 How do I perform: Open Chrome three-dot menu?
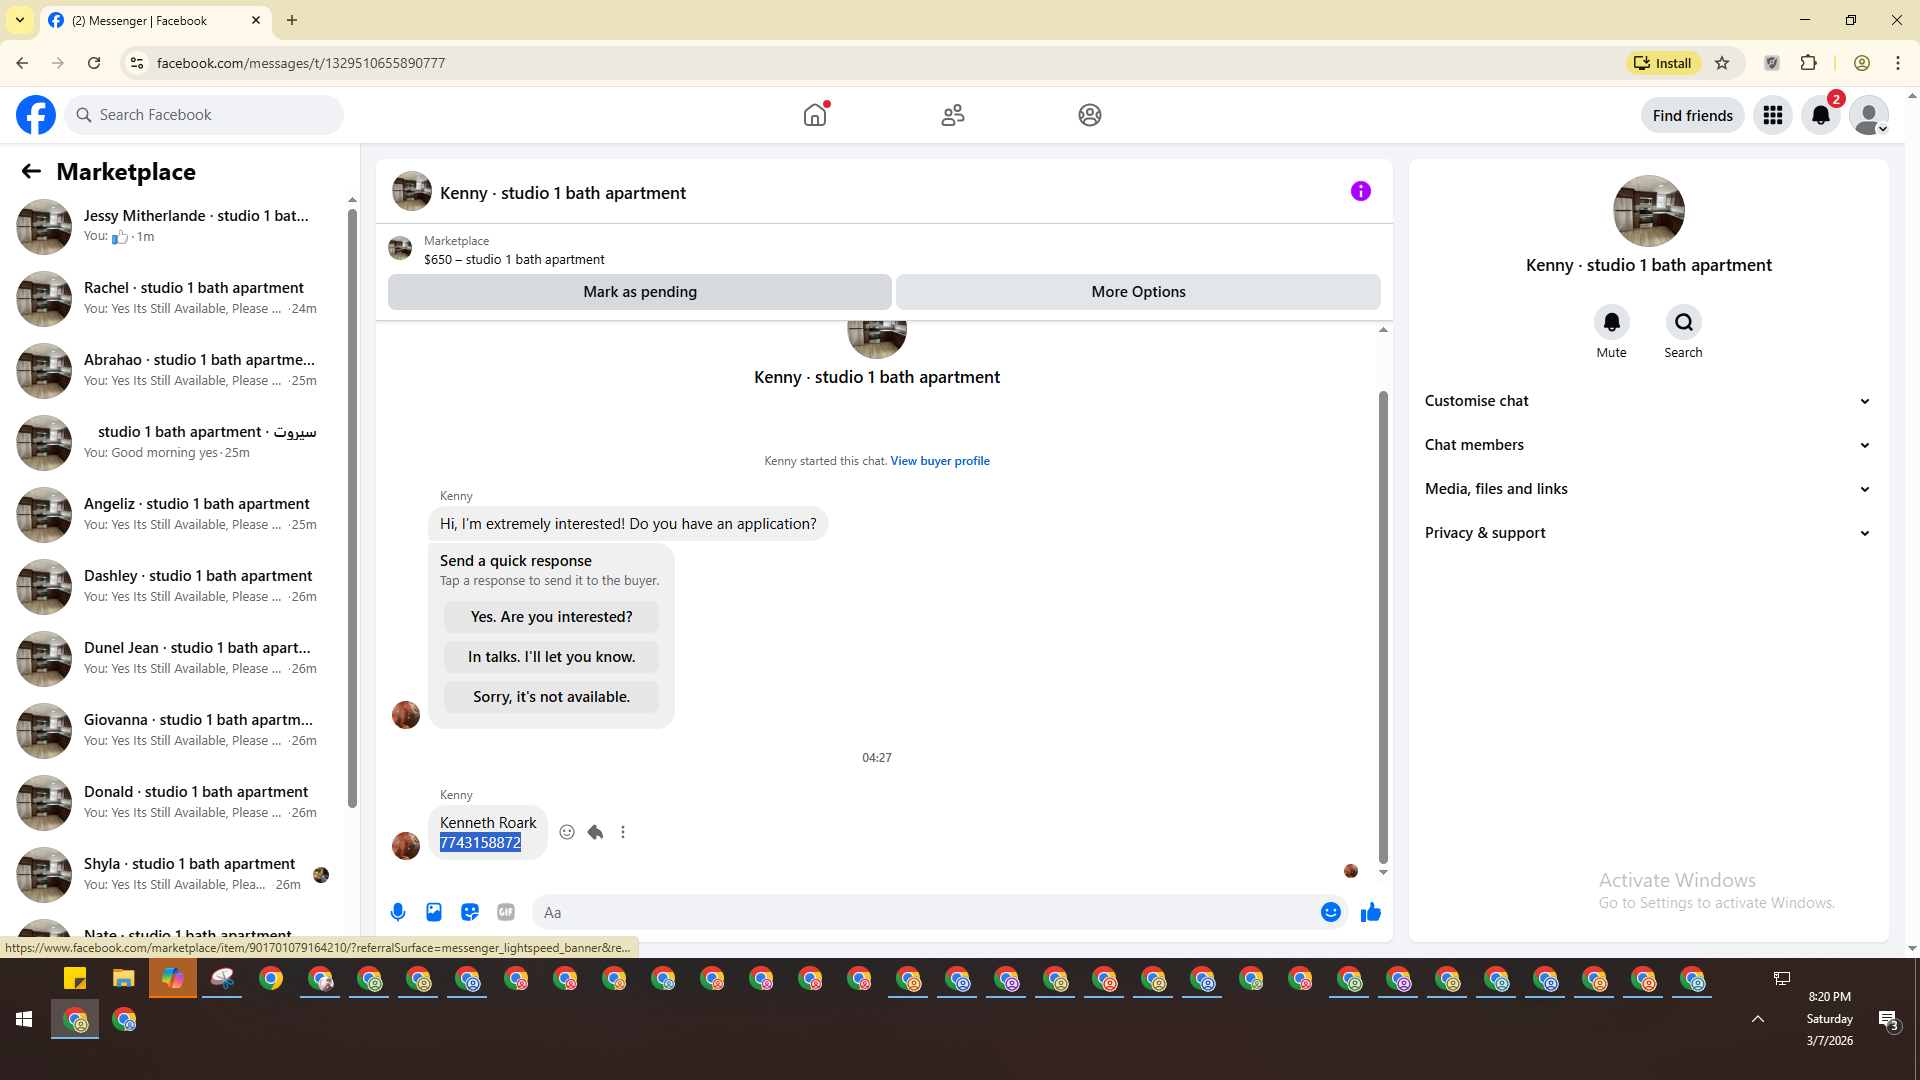point(1898,63)
